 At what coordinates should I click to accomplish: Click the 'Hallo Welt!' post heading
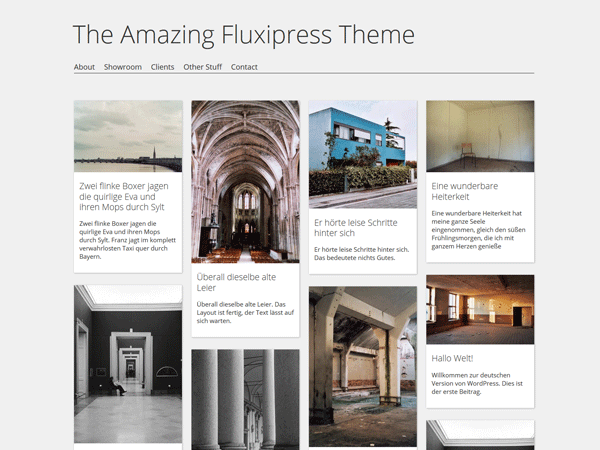452,358
